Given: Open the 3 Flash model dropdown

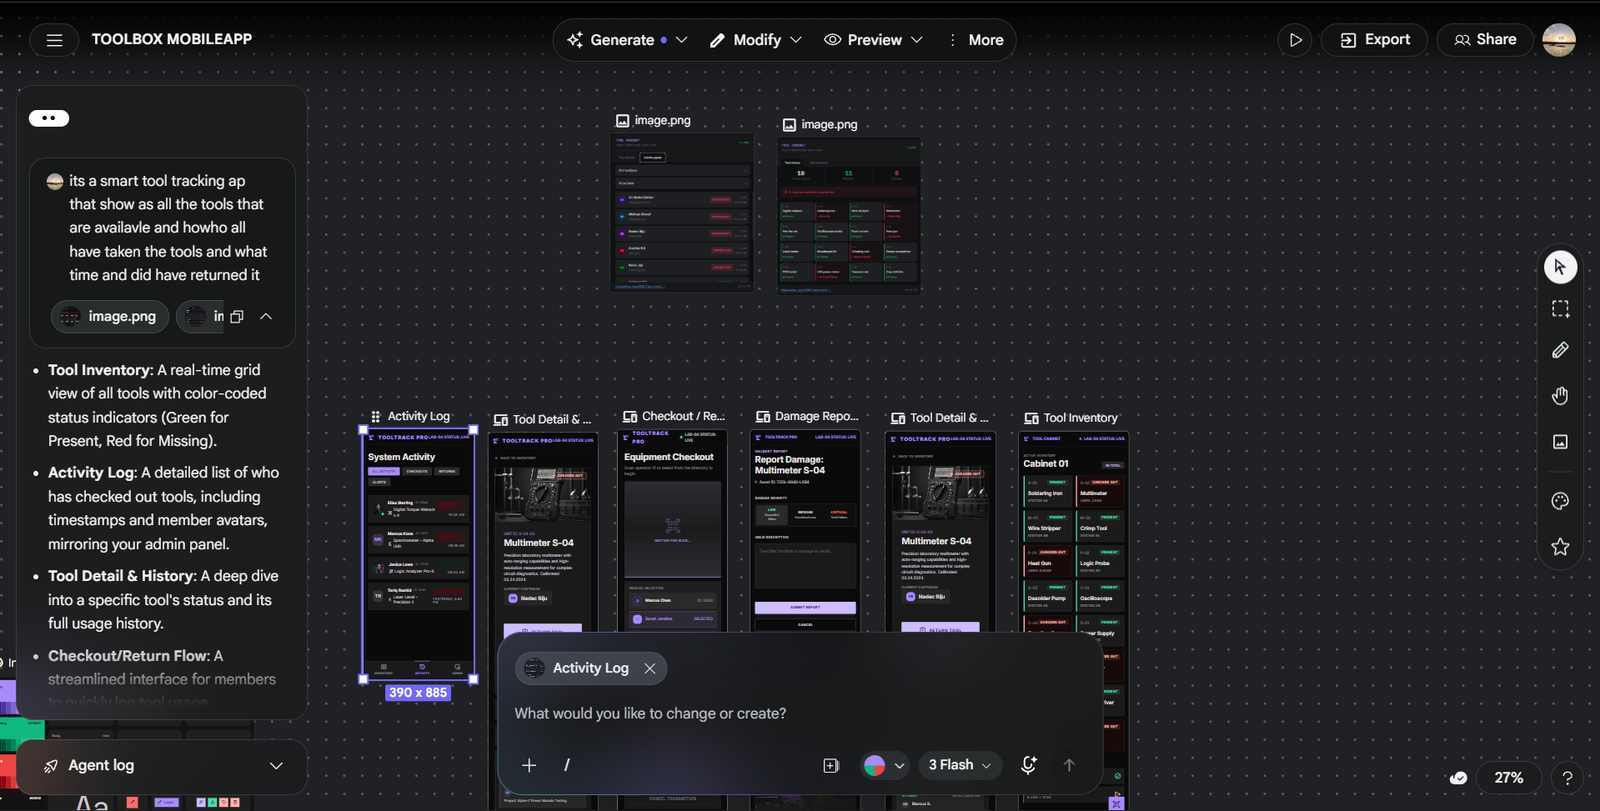Looking at the screenshot, I should [x=960, y=765].
